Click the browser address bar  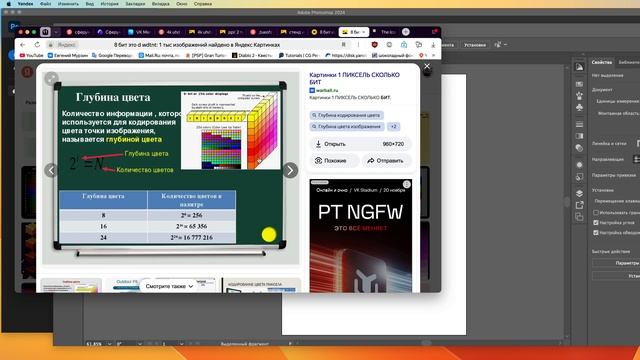pyautogui.click(x=197, y=44)
